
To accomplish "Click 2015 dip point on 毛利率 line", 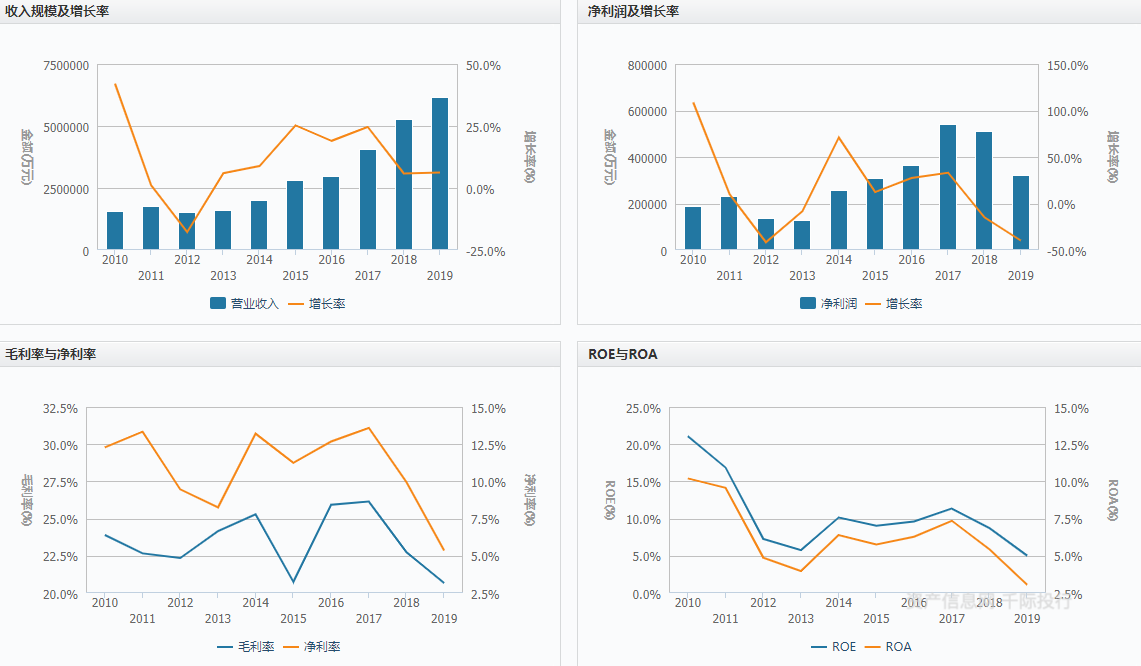I will pyautogui.click(x=293, y=582).
